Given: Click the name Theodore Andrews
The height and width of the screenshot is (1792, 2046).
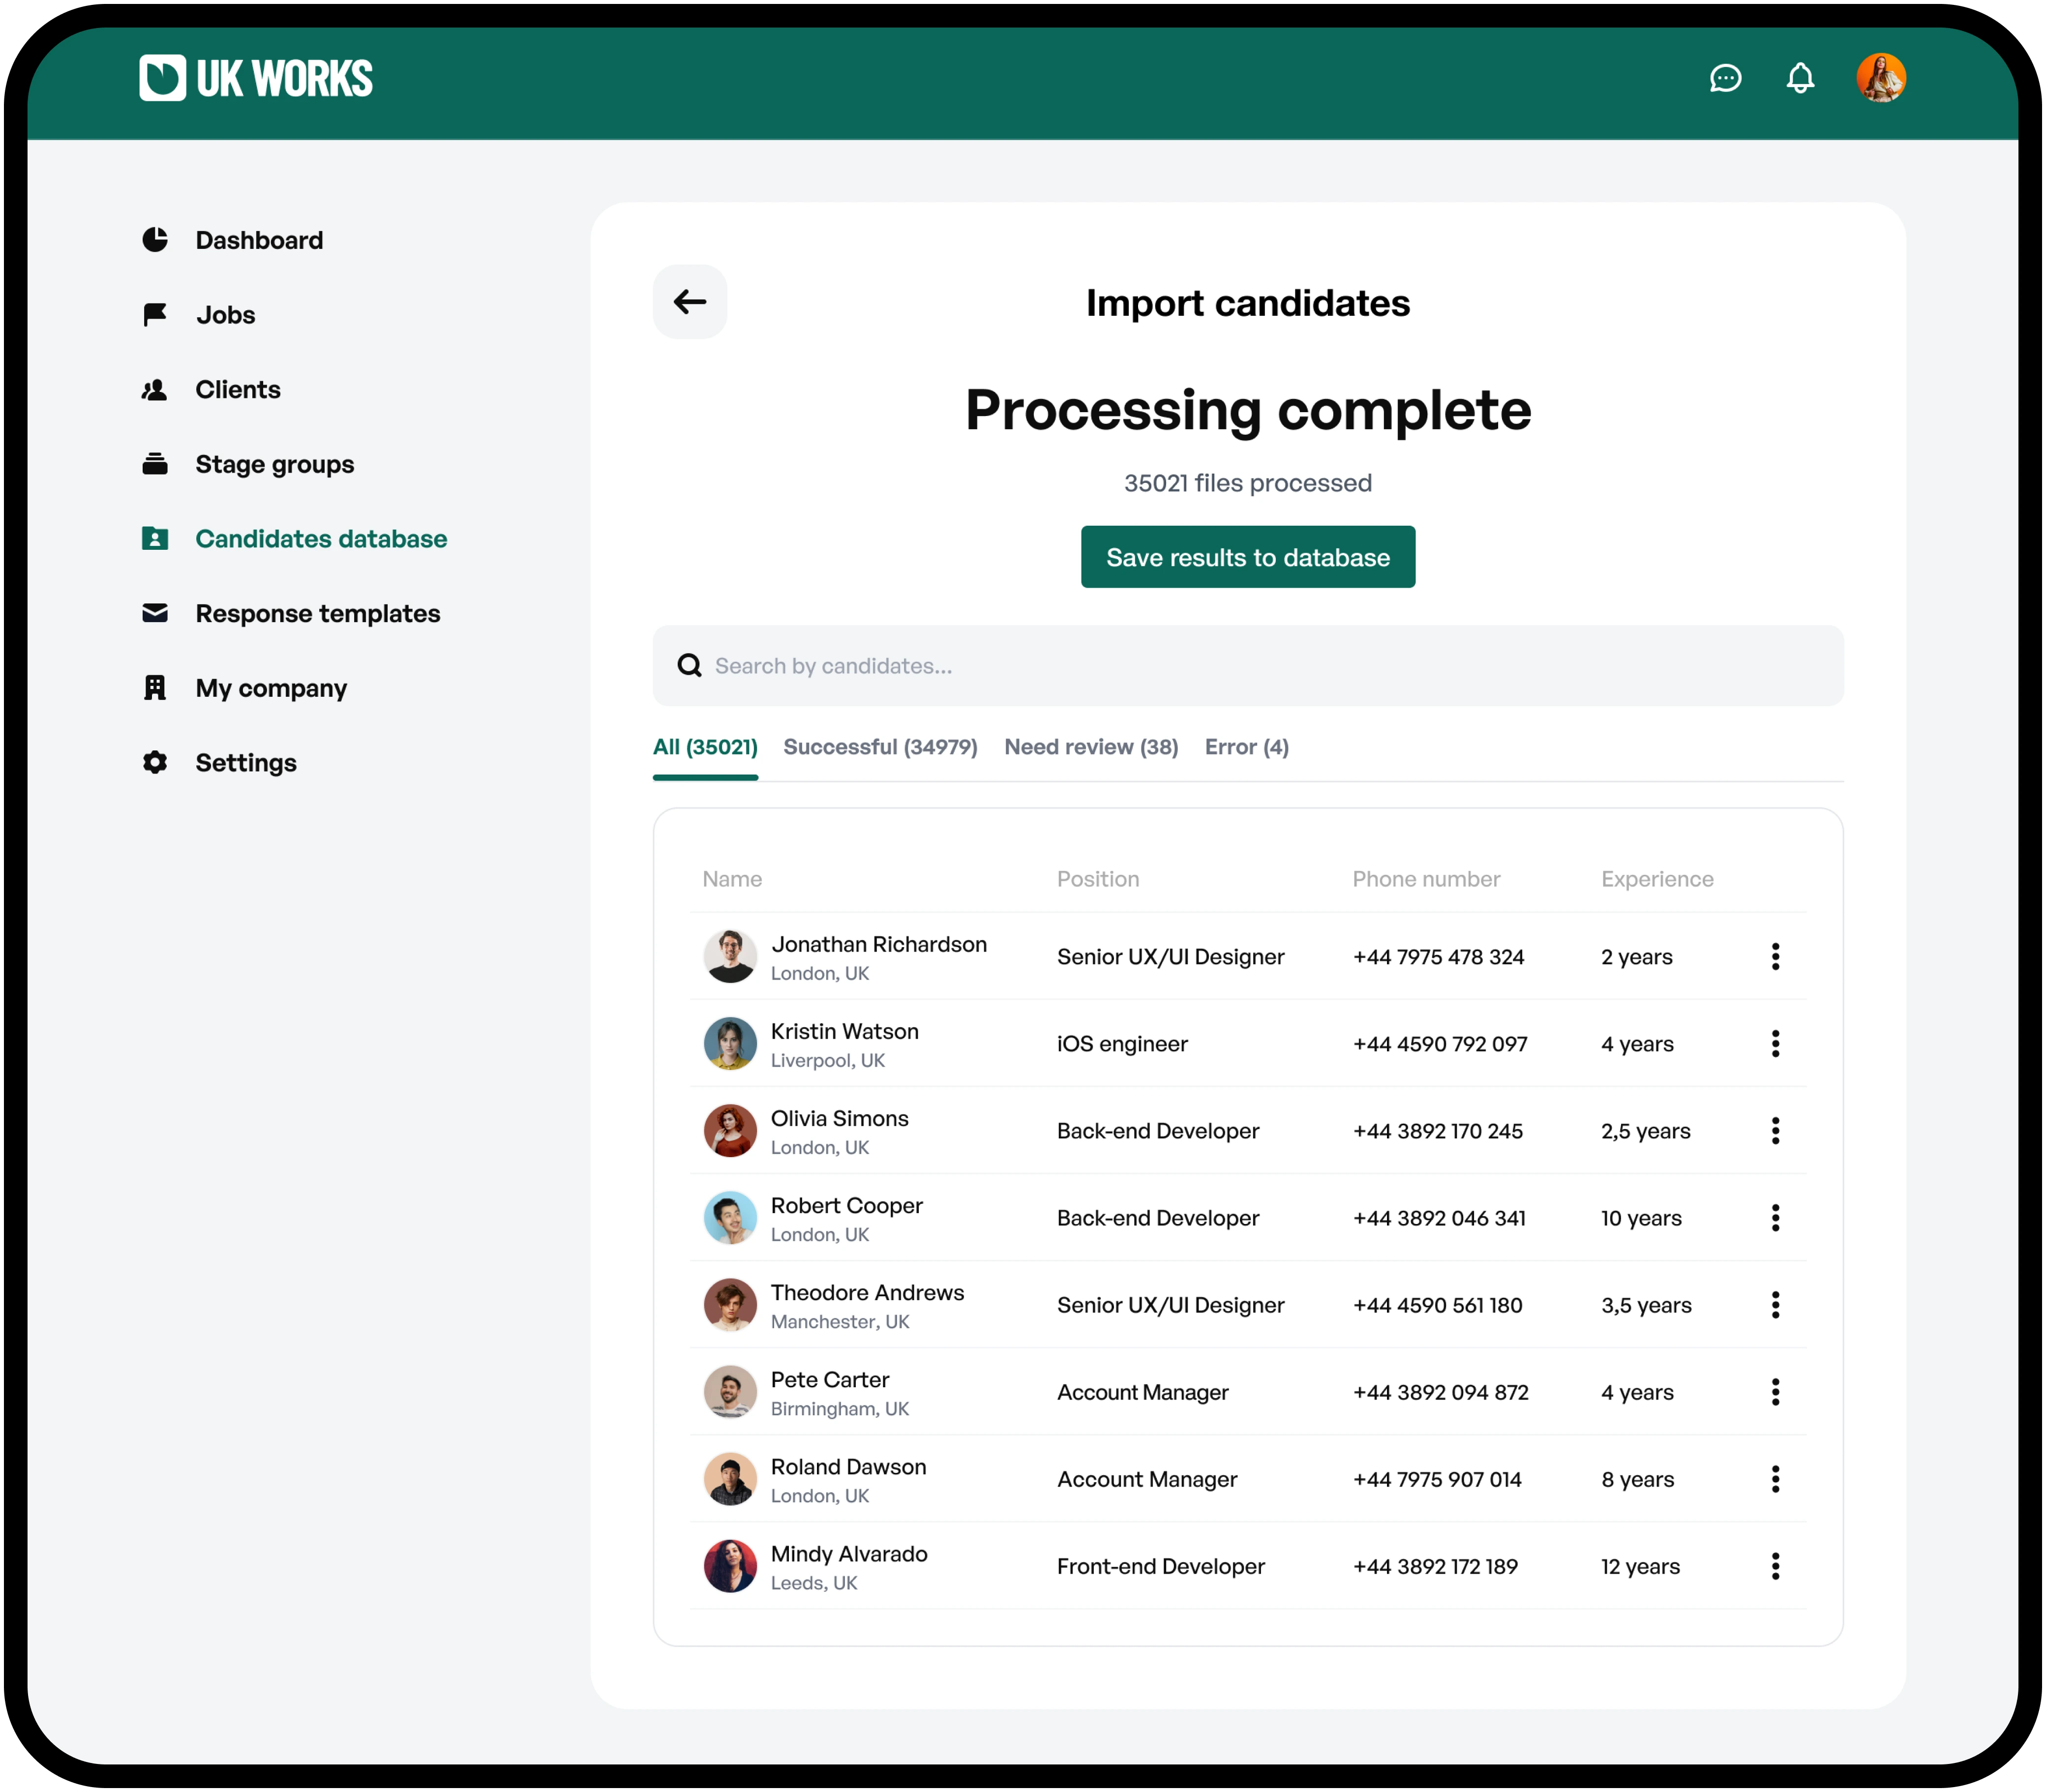Looking at the screenshot, I should click(x=868, y=1292).
